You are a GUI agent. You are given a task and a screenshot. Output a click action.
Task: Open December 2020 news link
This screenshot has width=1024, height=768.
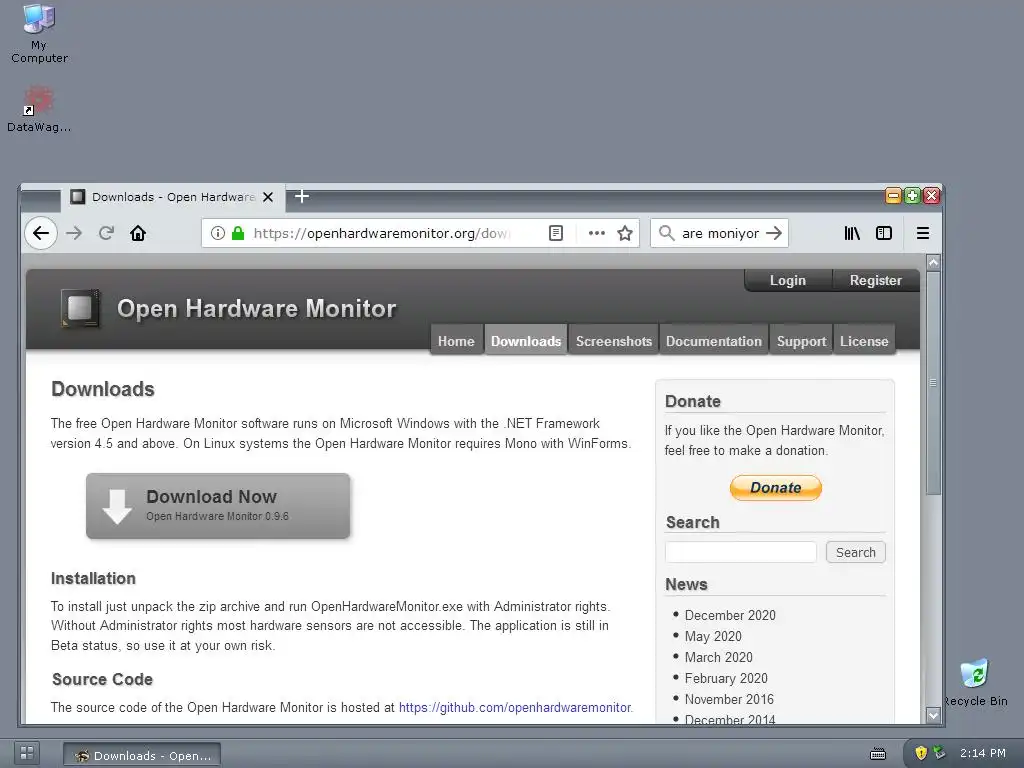[730, 615]
